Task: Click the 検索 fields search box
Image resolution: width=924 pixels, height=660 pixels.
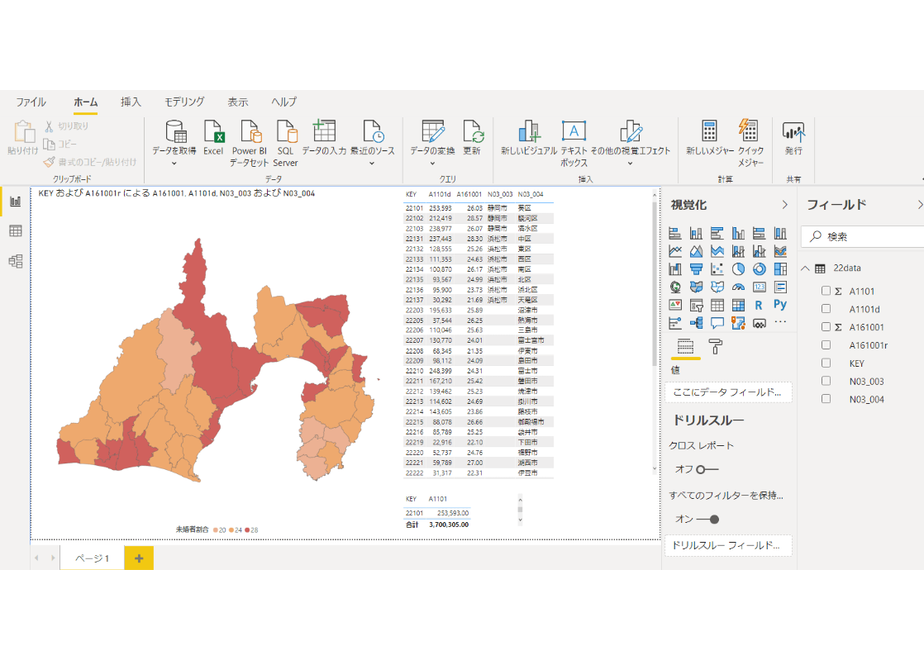Action: click(863, 236)
